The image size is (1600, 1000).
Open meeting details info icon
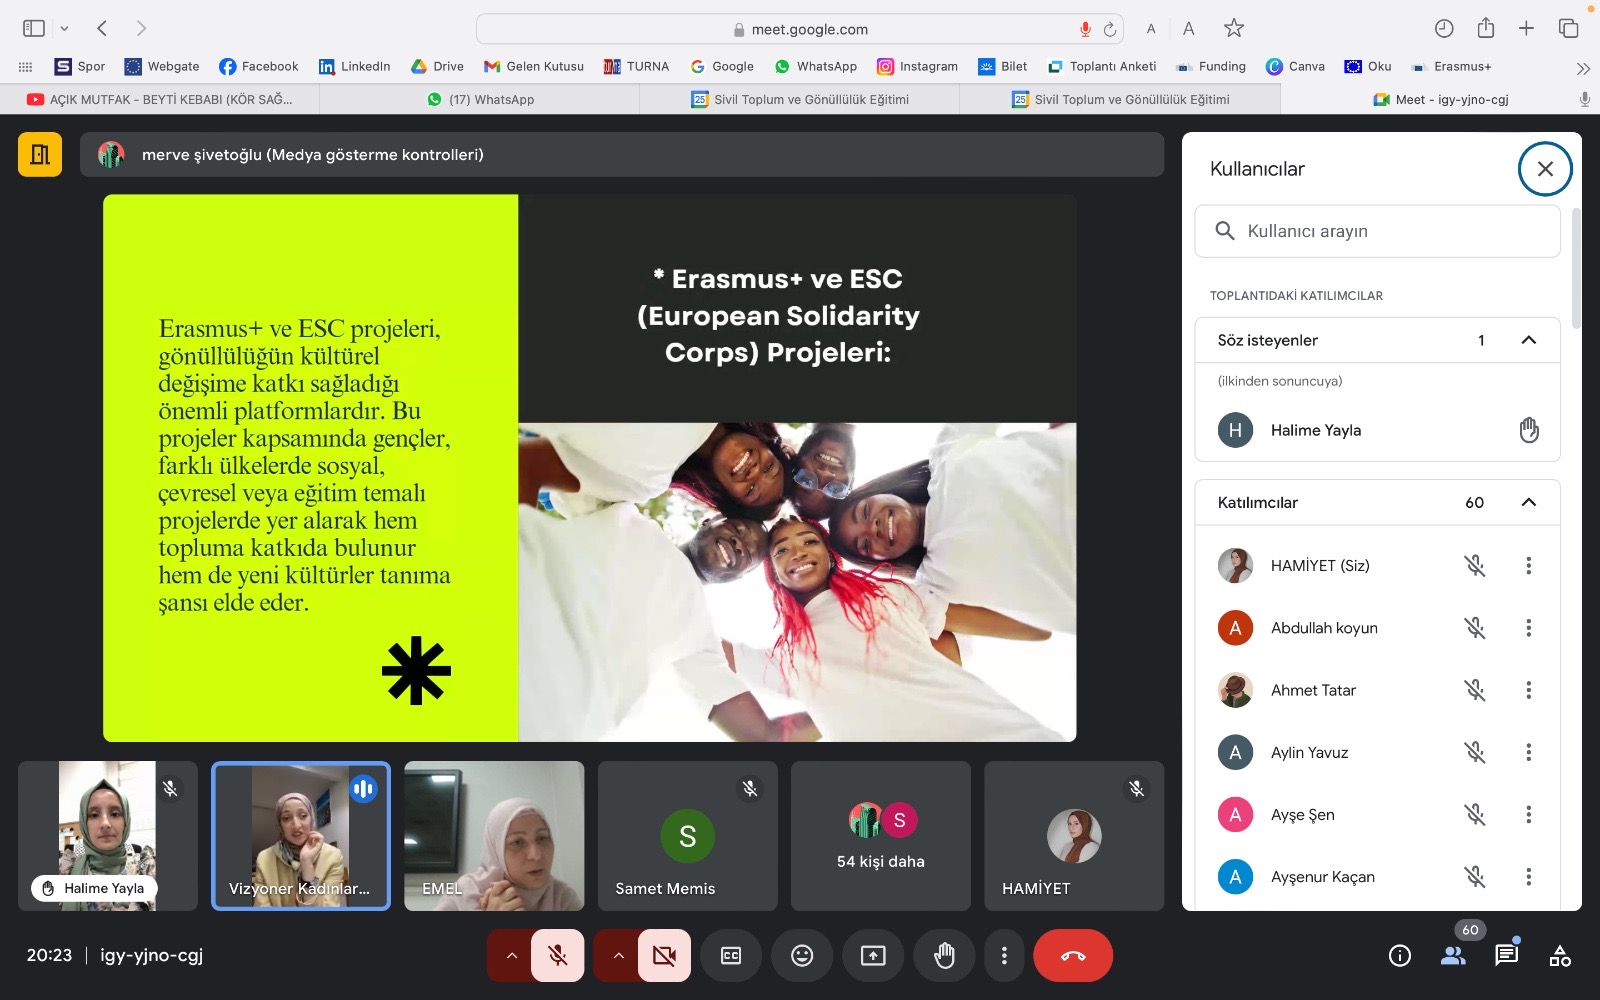[x=1400, y=956]
